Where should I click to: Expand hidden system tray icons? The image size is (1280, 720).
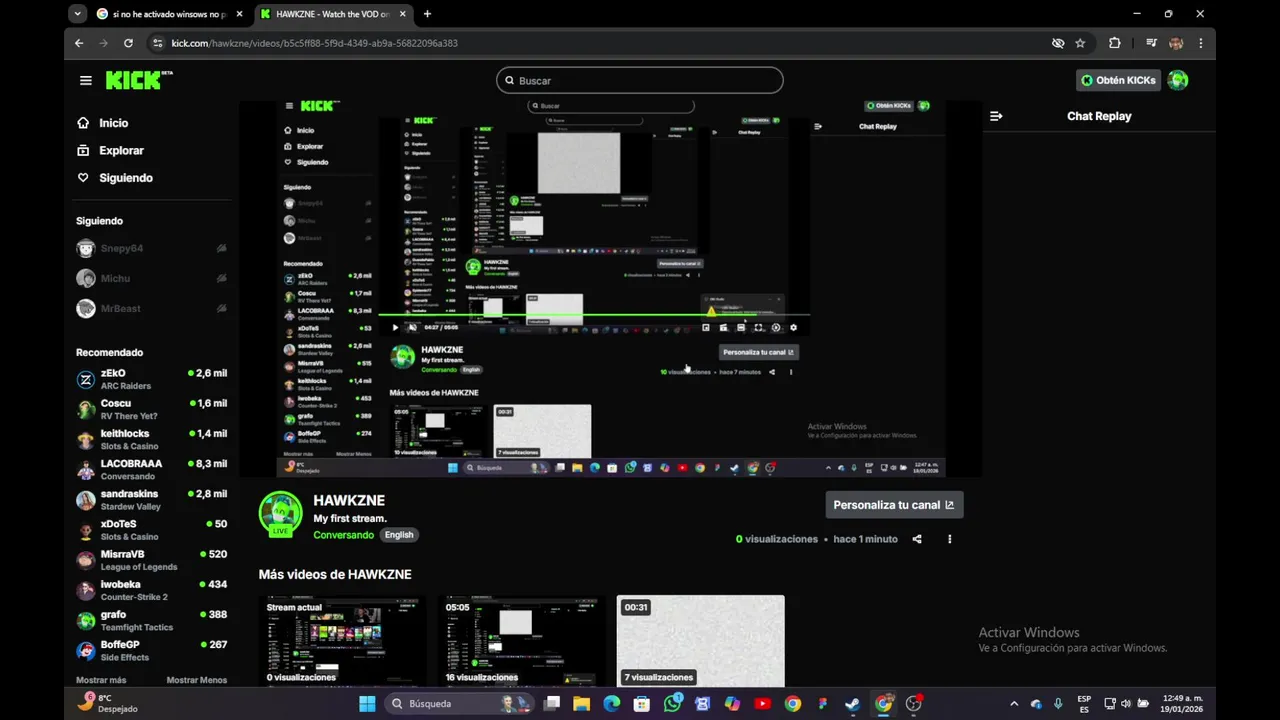(x=1014, y=704)
